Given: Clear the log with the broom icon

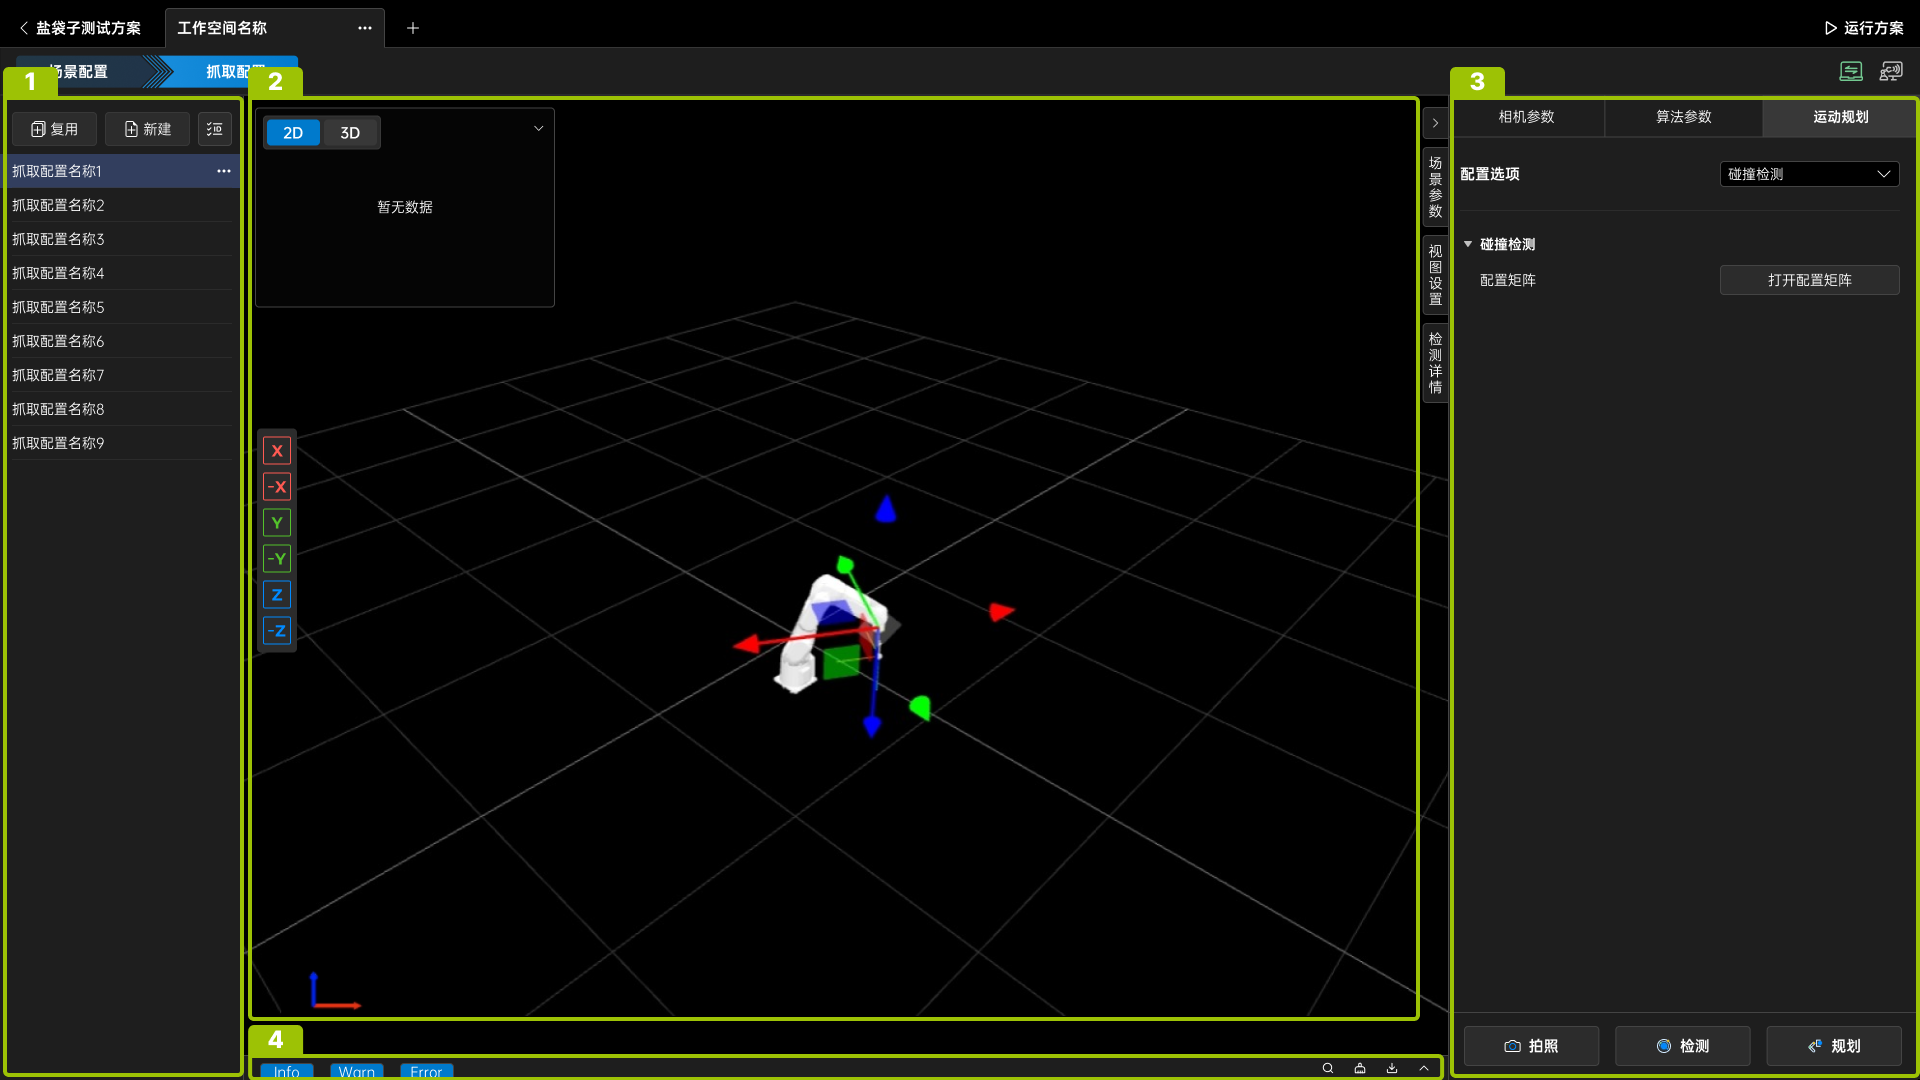Looking at the screenshot, I should [x=1360, y=1068].
